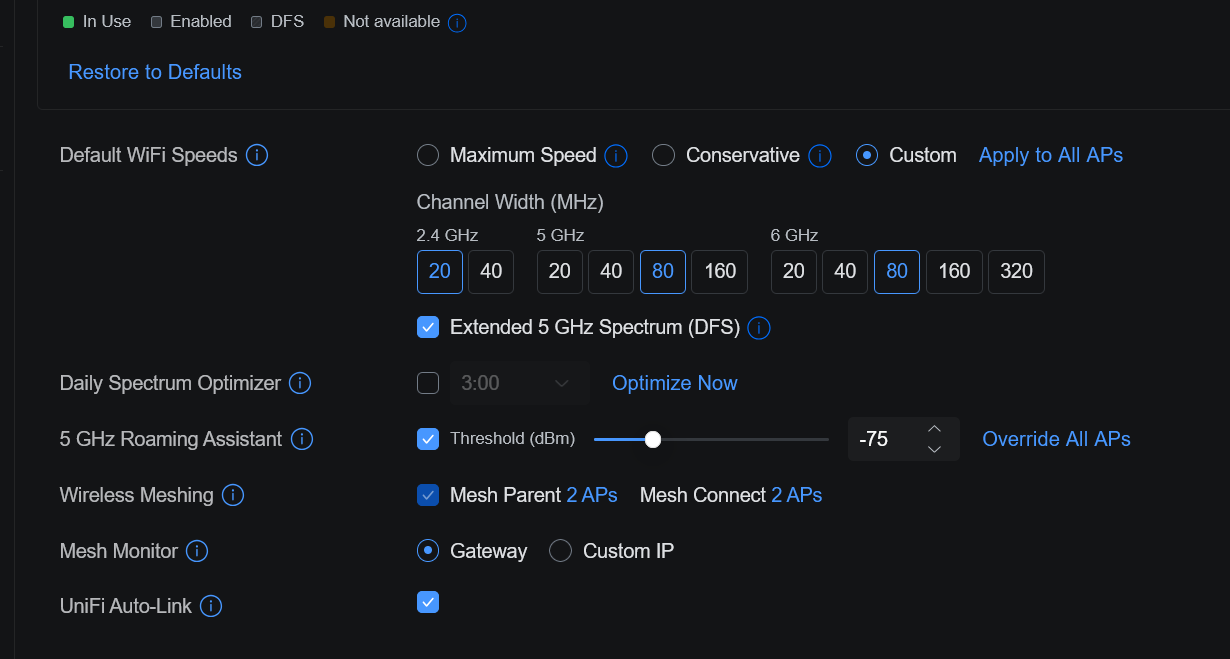Enable Daily Spectrum Optimizer checkbox
The height and width of the screenshot is (659, 1230).
point(428,383)
